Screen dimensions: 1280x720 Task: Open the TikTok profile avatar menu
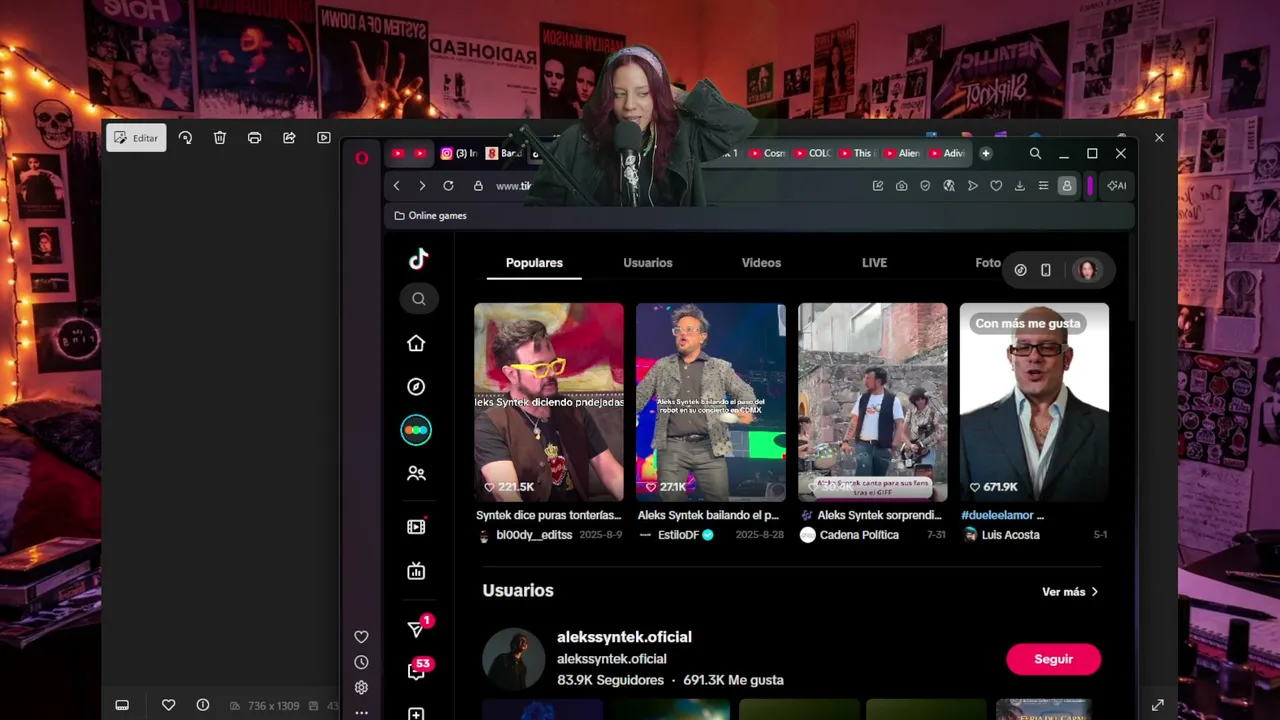[1086, 270]
